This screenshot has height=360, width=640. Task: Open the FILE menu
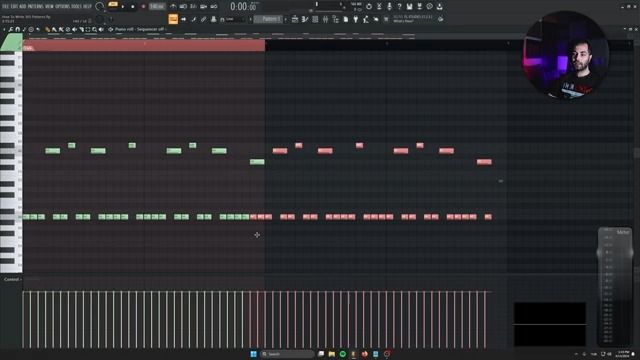(5, 7)
